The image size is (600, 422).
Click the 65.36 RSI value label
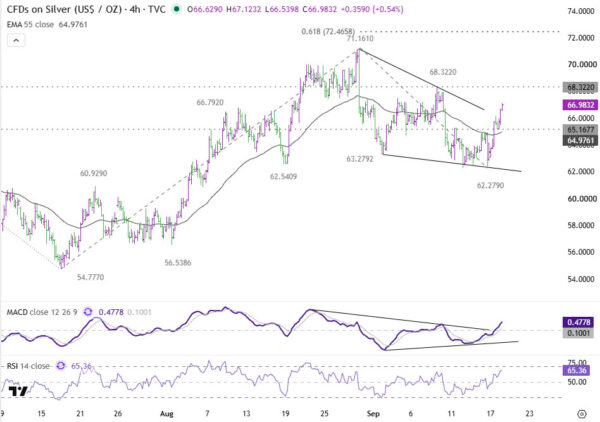pos(577,370)
